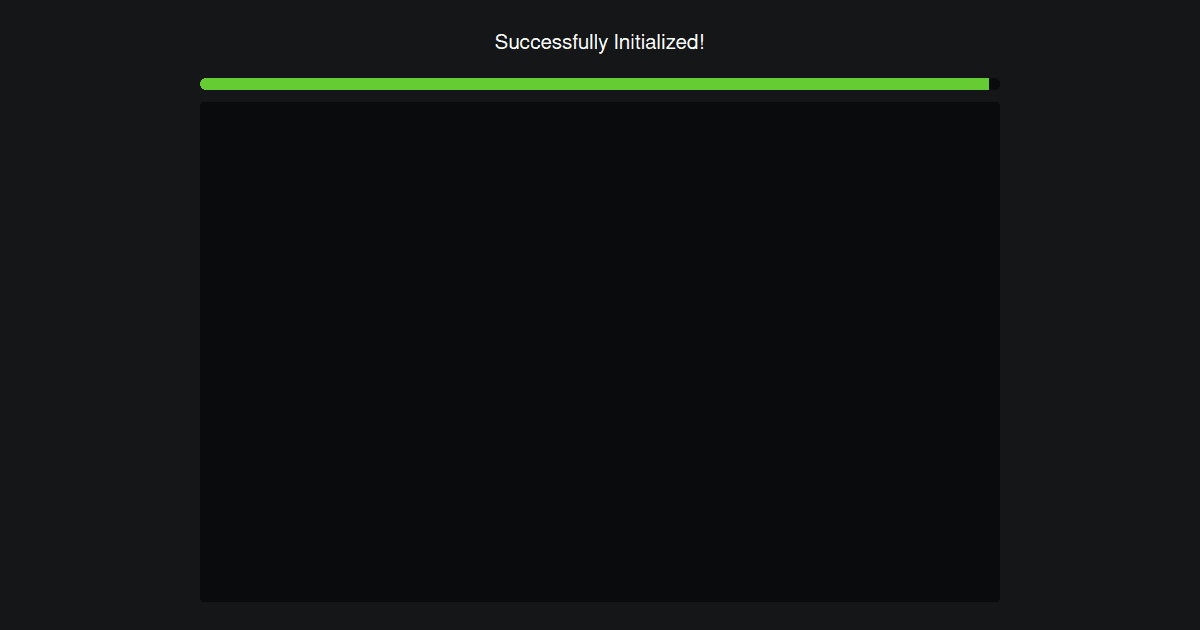Click the green filled portion of the progress bar
Image resolution: width=1200 pixels, height=630 pixels.
(594, 84)
